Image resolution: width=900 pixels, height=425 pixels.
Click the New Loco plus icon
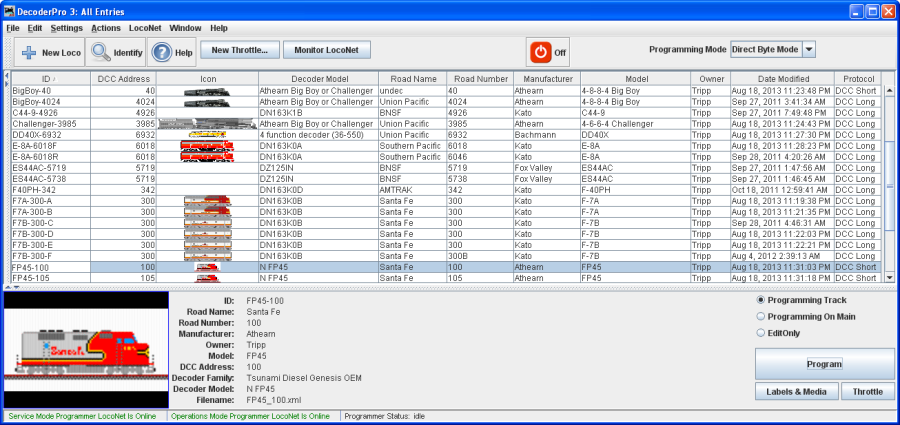(28, 52)
